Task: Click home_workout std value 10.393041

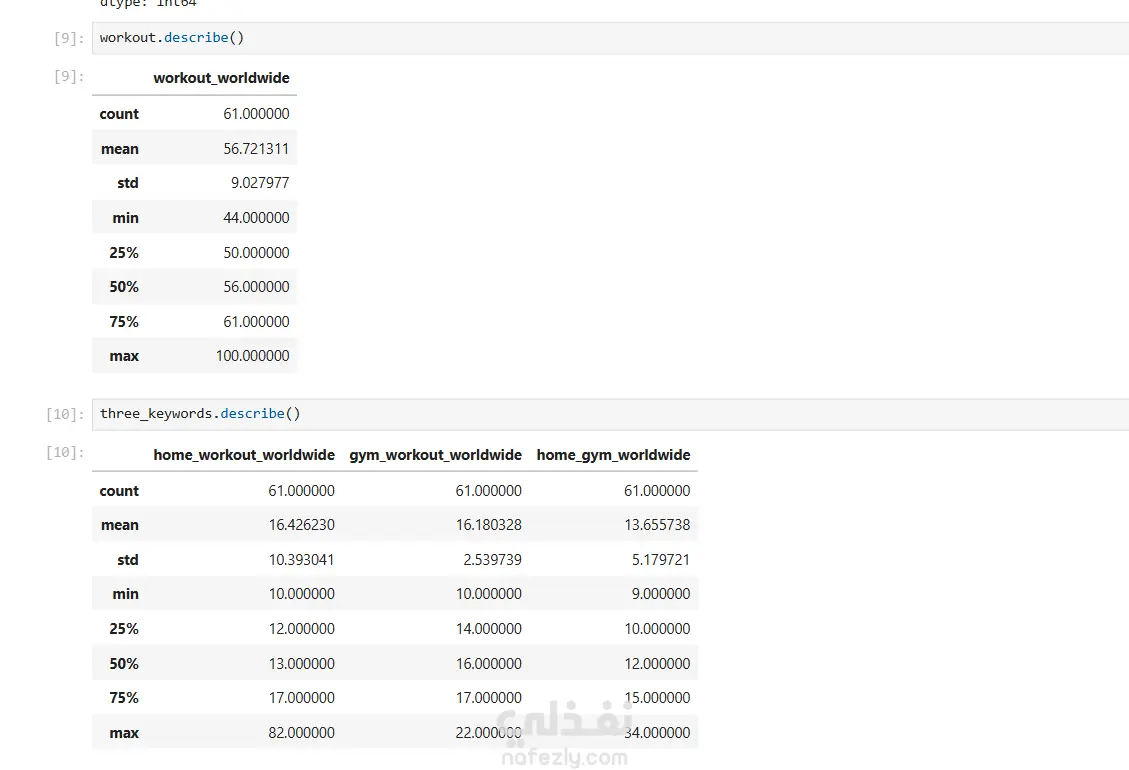Action: (x=301, y=560)
